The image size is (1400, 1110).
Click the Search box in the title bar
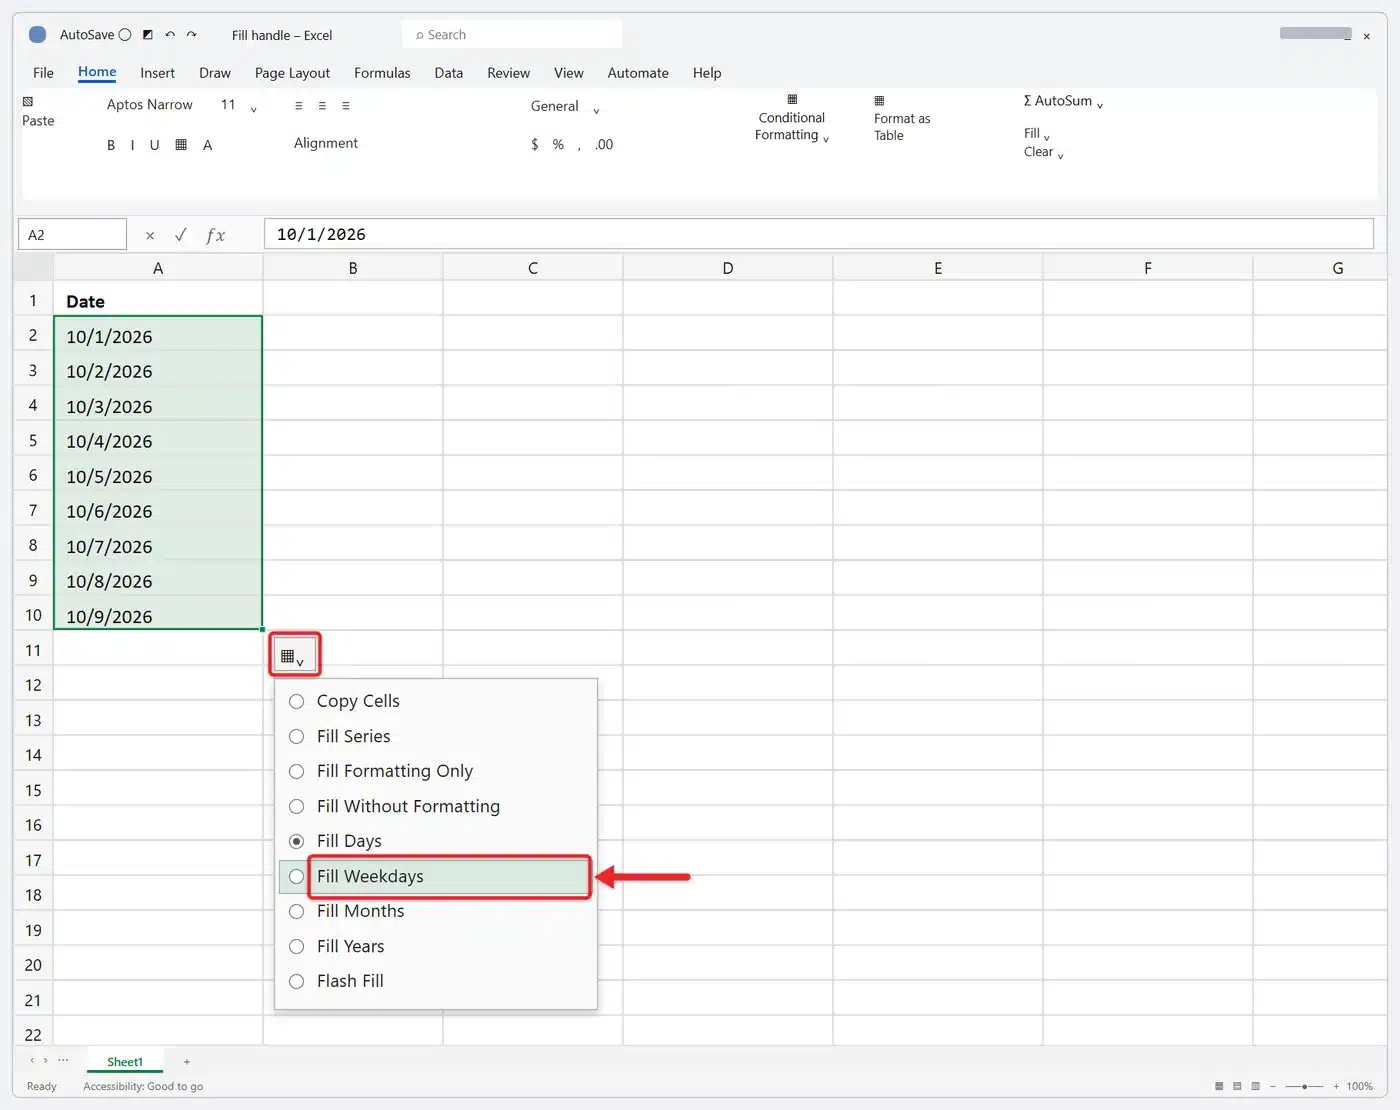pos(512,35)
